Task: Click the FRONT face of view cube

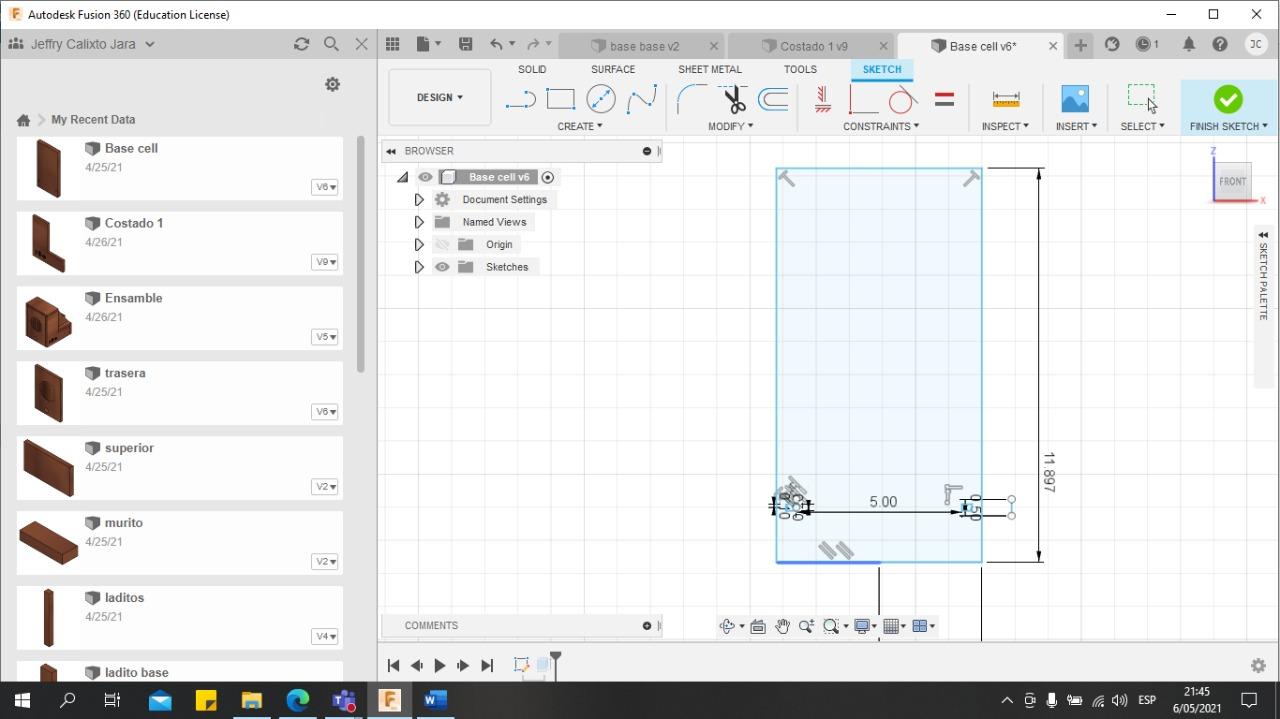Action: 1232,181
